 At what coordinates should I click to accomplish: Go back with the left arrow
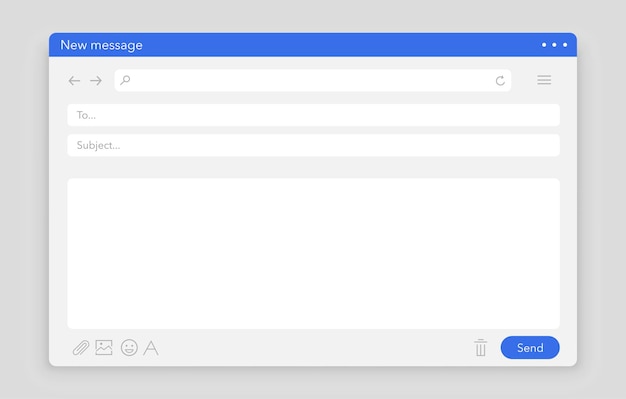pos(74,81)
